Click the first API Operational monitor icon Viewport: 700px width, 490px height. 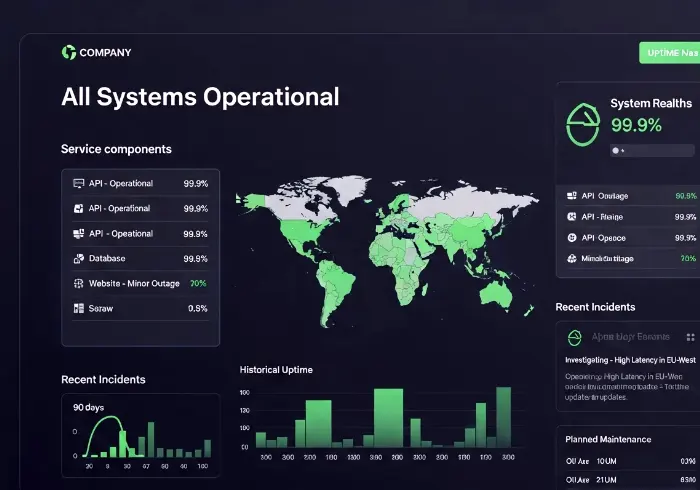click(x=79, y=183)
